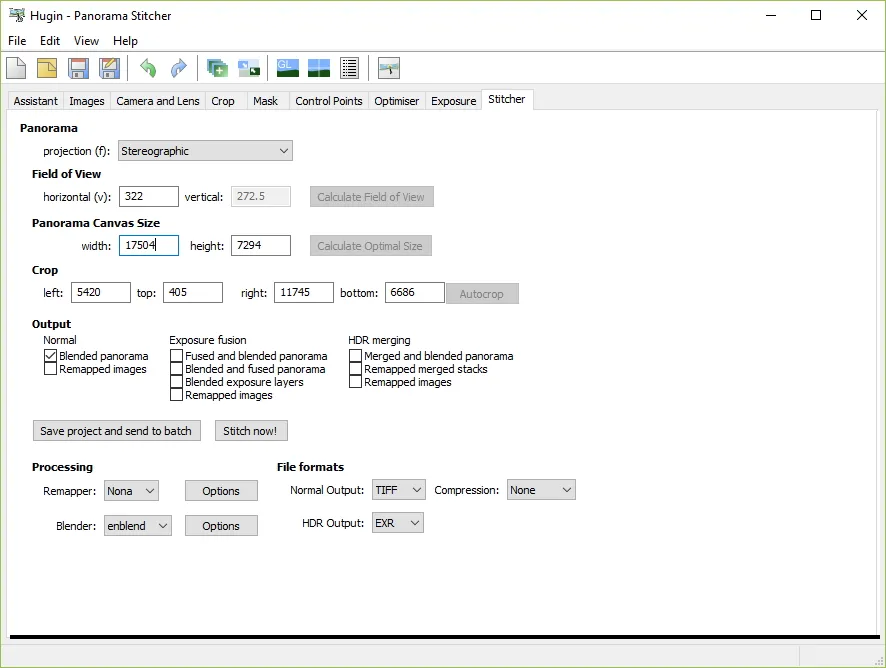This screenshot has height=668, width=886.
Task: Enable Blended exposure layers
Action: click(x=176, y=382)
